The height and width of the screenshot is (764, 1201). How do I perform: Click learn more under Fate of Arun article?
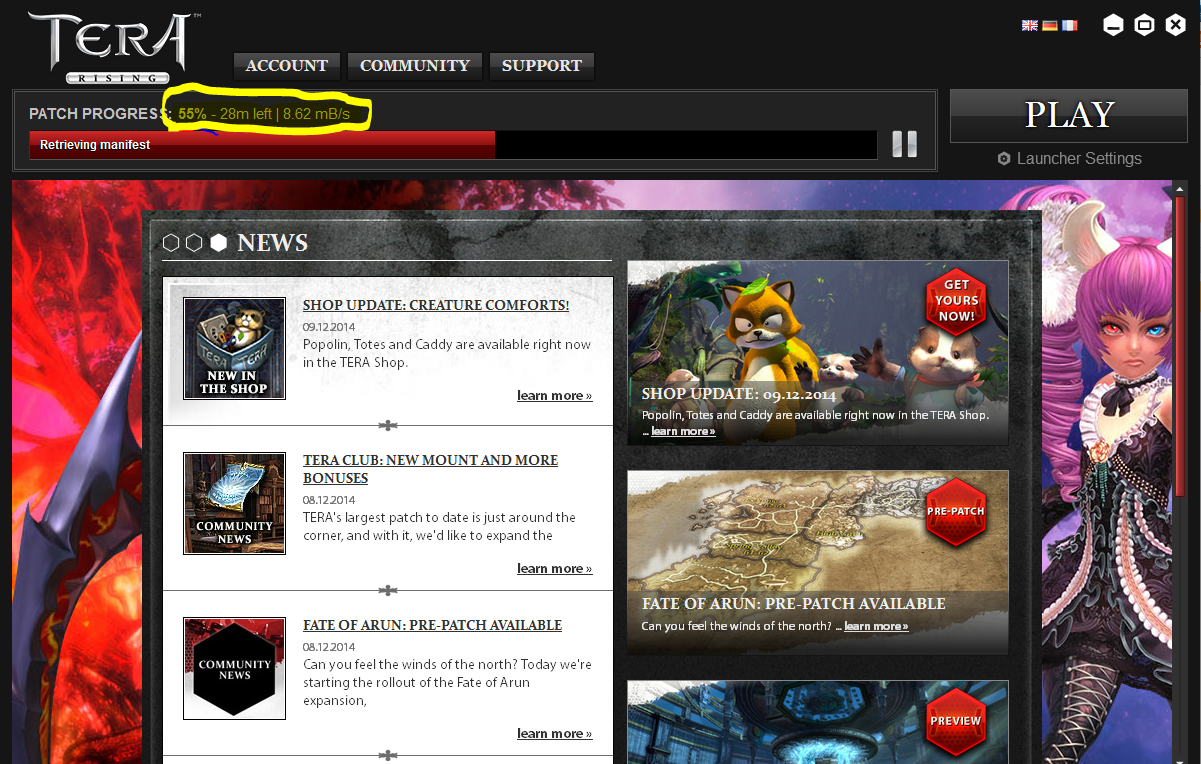(555, 734)
